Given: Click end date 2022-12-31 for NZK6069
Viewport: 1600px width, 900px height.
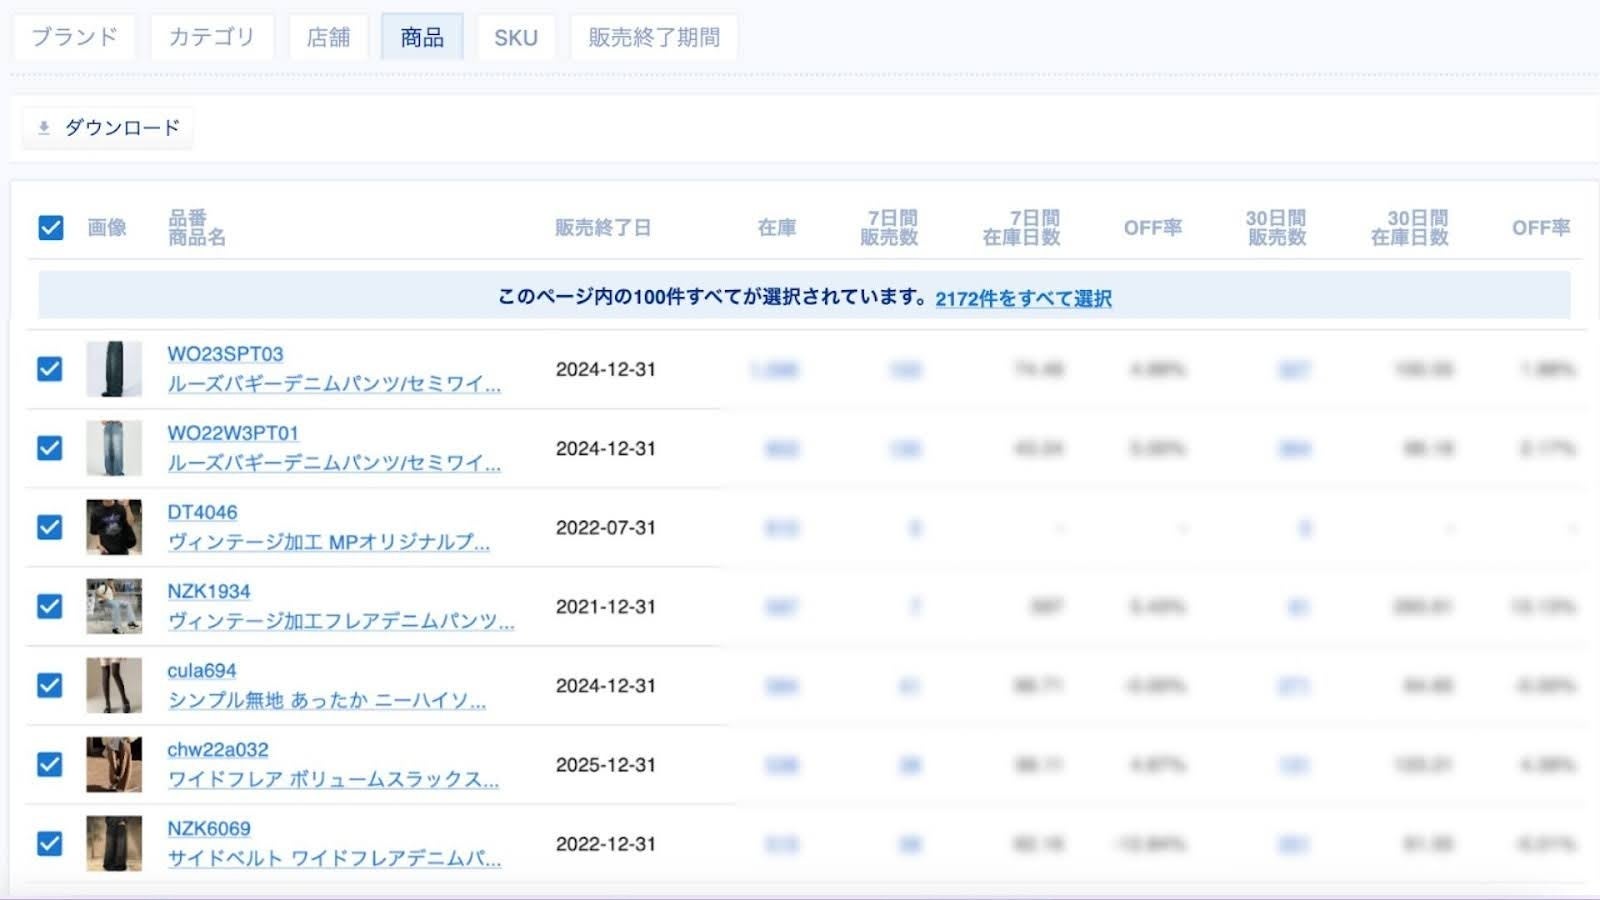Looking at the screenshot, I should pyautogui.click(x=606, y=843).
